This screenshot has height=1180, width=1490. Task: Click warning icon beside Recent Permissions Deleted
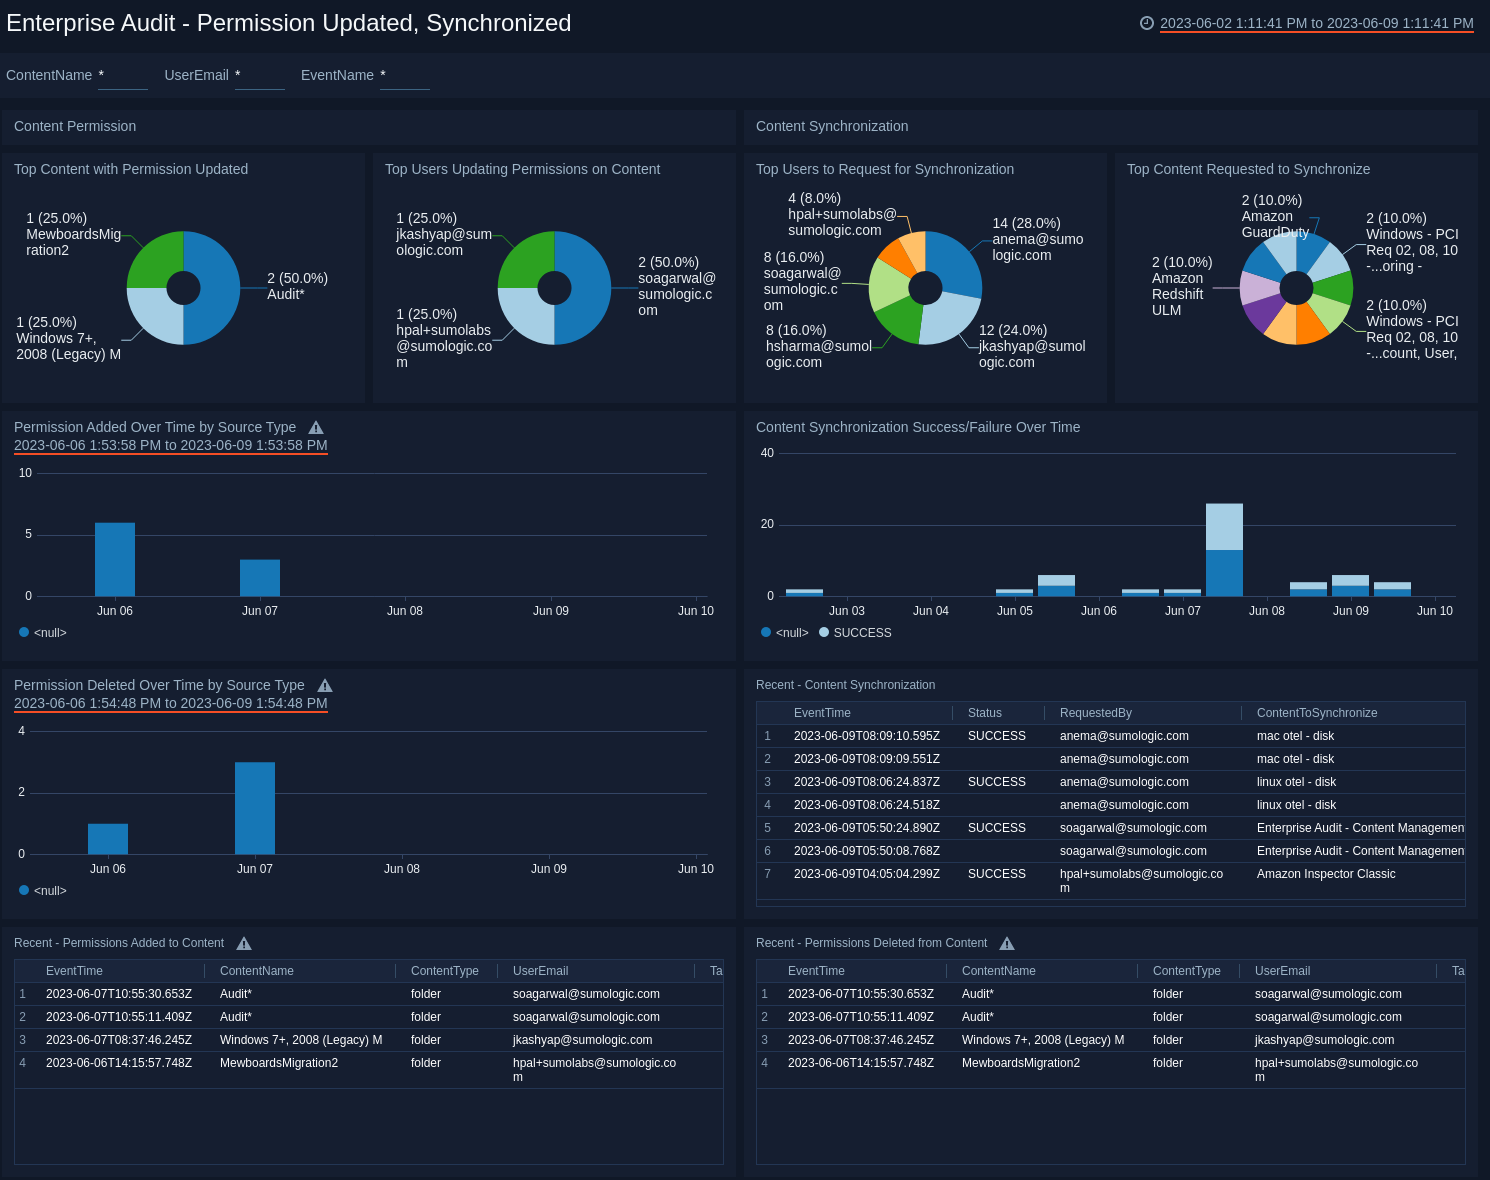tap(1007, 944)
